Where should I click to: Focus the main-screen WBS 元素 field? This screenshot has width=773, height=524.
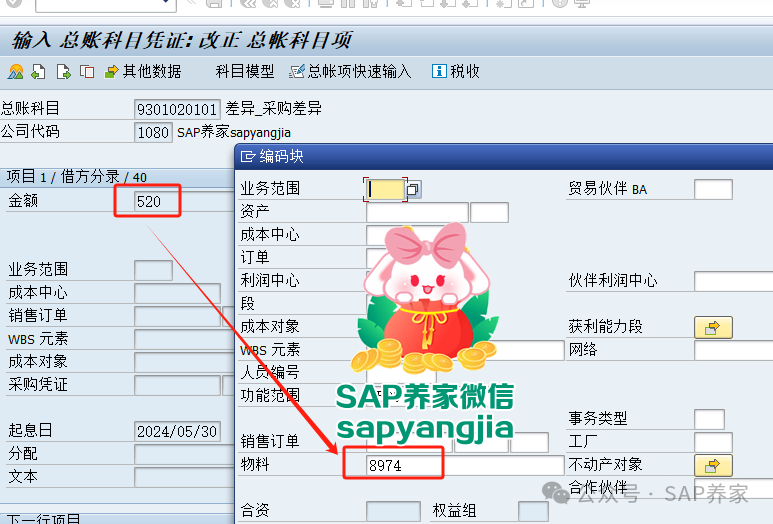[184, 339]
